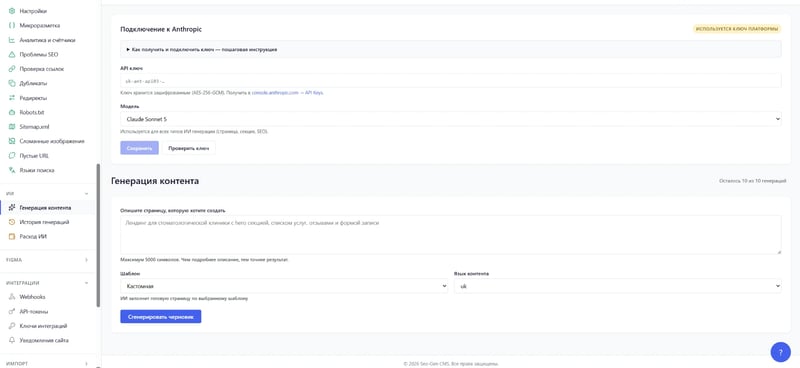
Task: Follow the console.anthropic.com API Keys link
Action: [287, 93]
